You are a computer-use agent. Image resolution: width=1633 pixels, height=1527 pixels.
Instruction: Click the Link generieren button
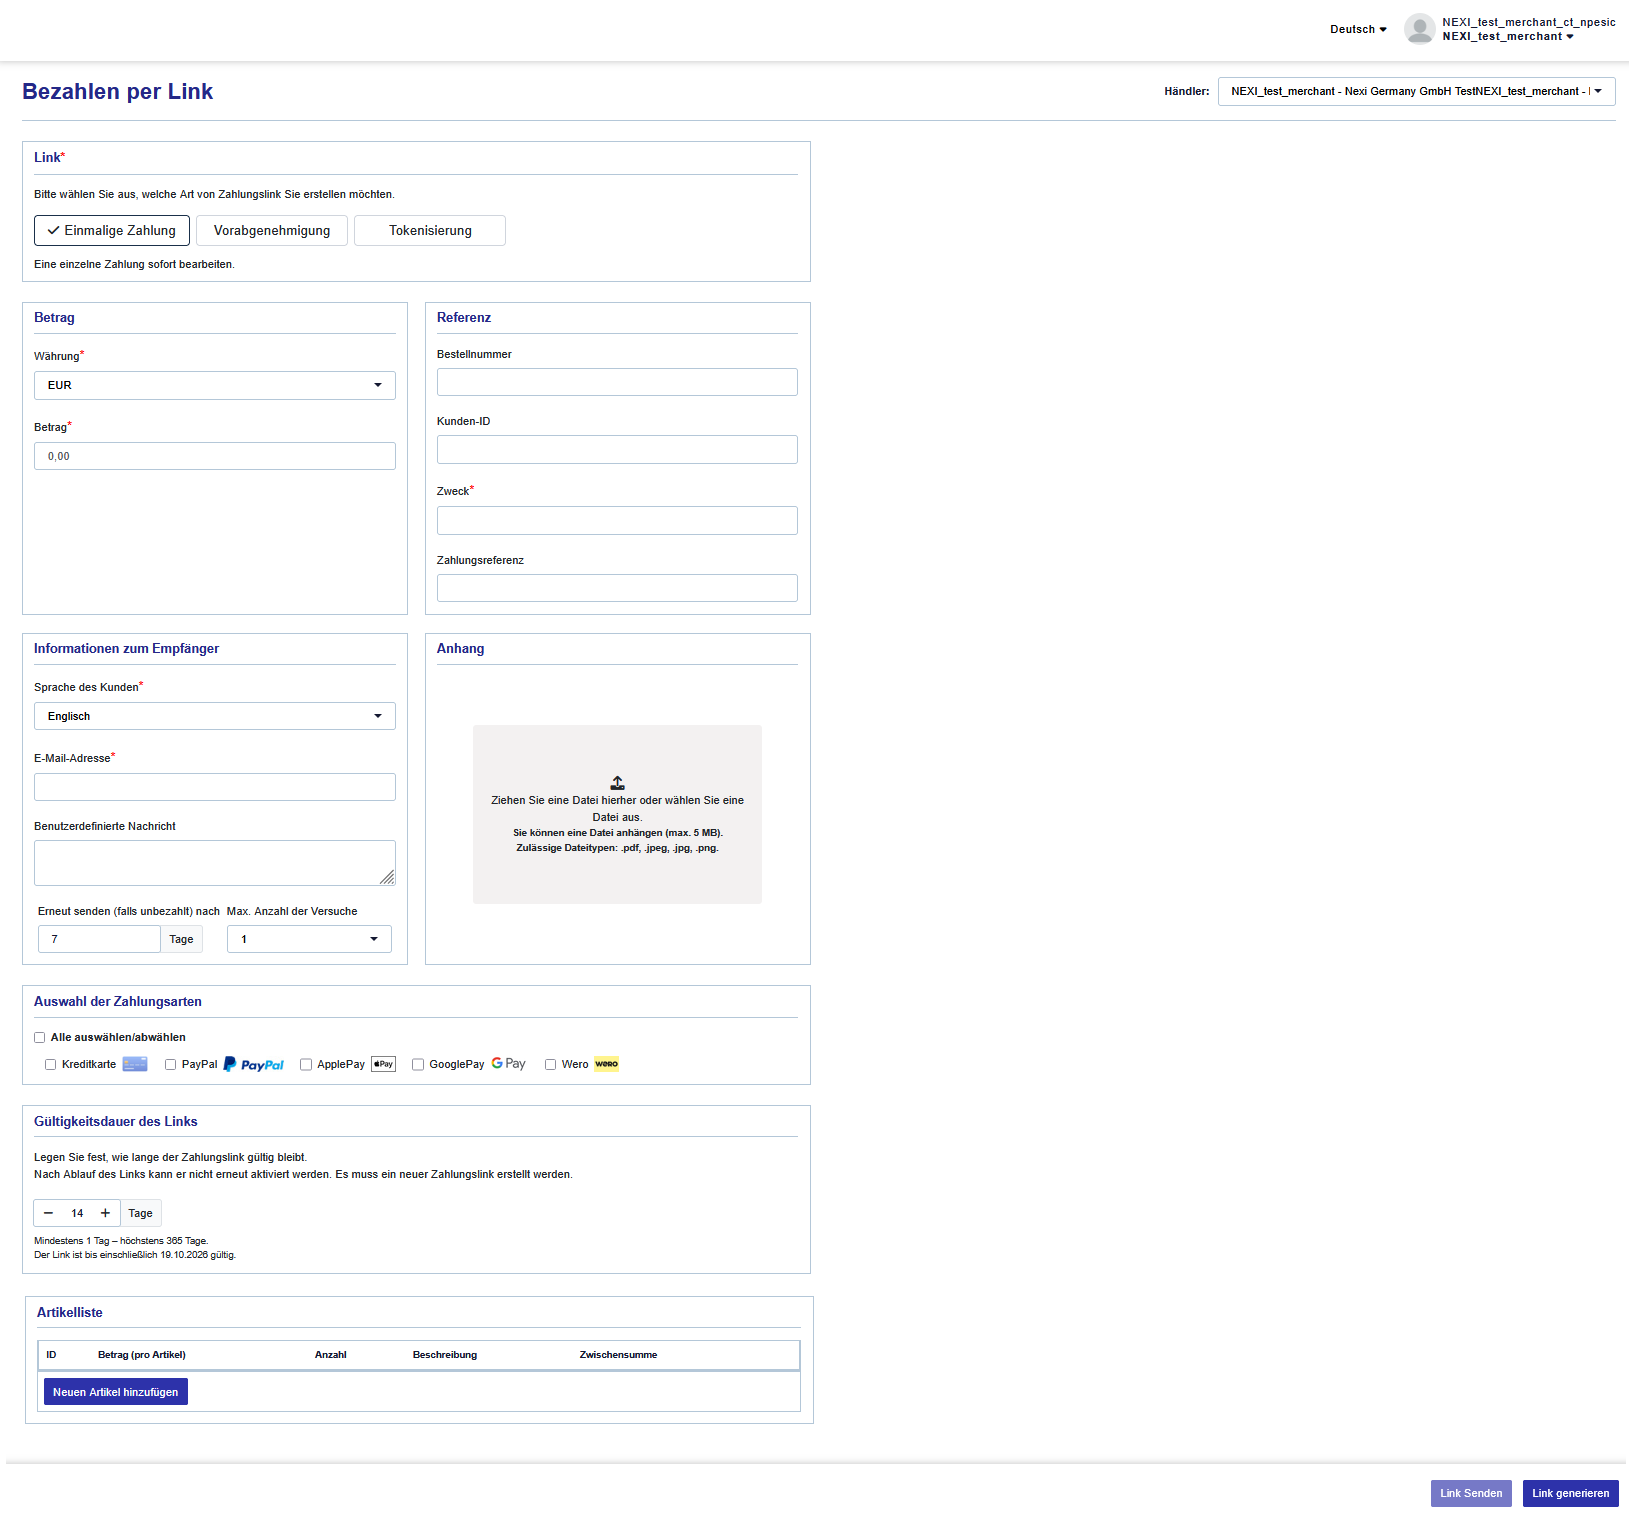1571,1493
